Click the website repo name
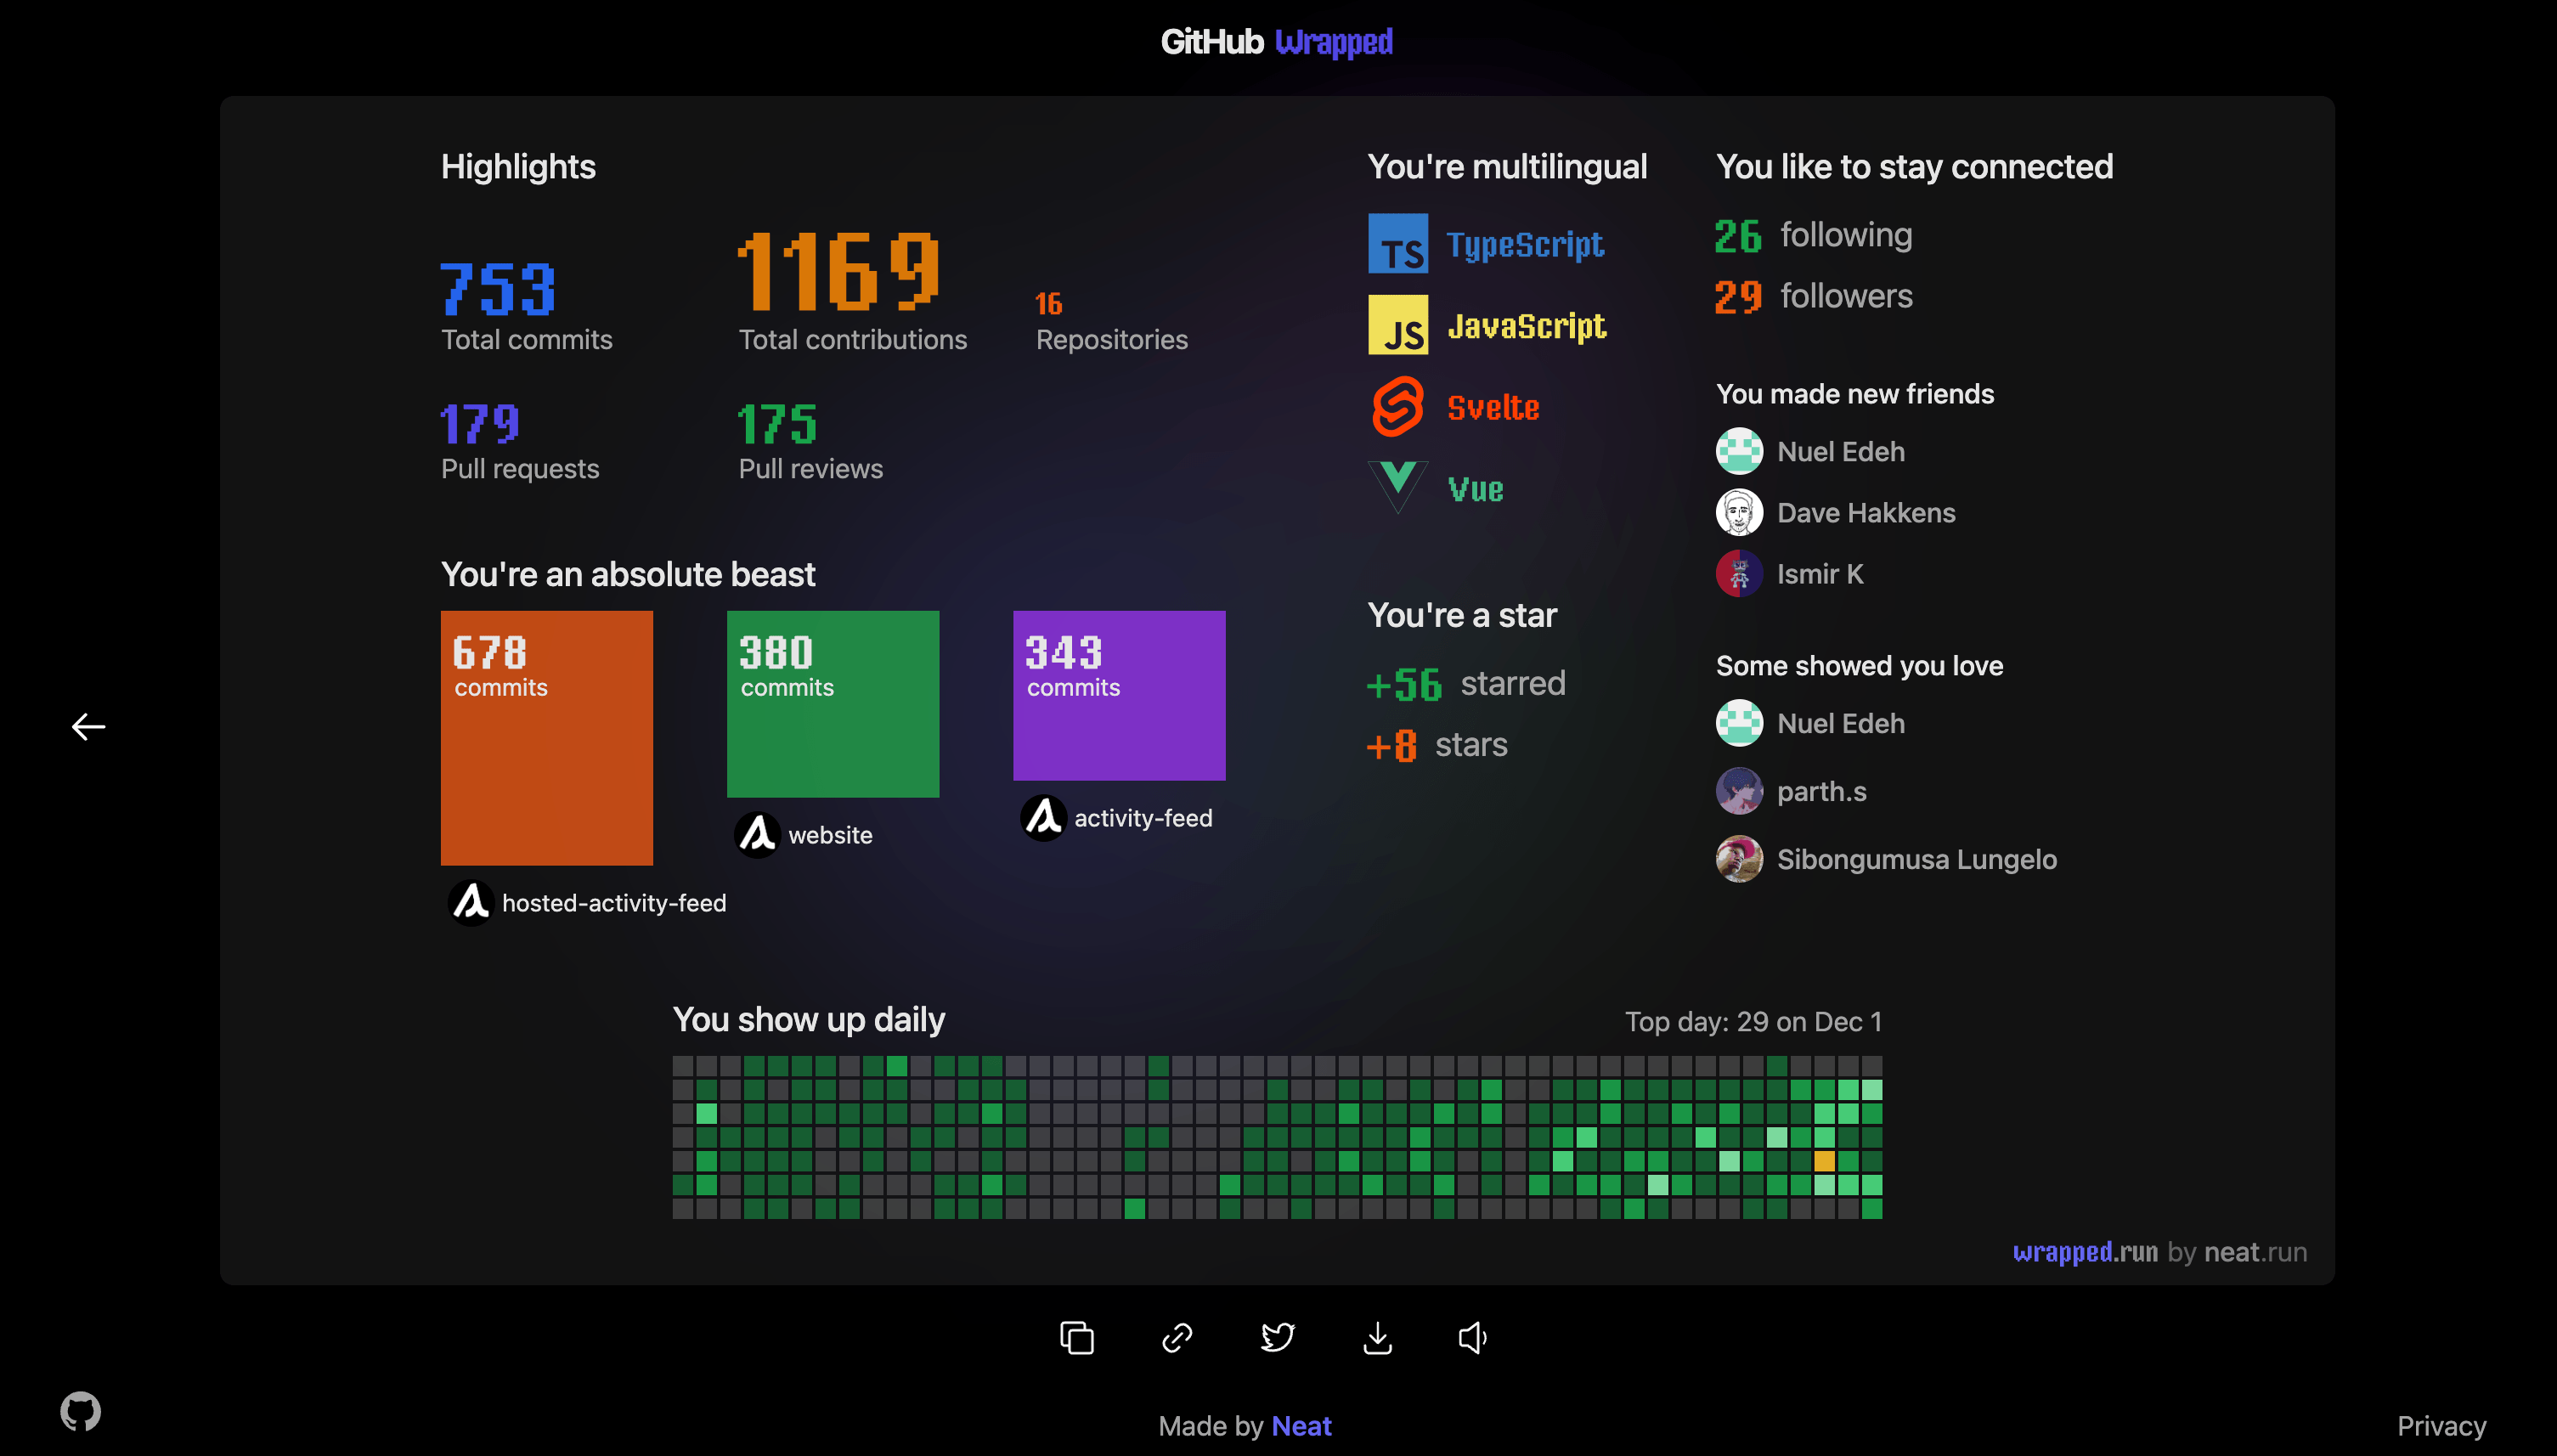2557x1456 pixels. click(830, 835)
